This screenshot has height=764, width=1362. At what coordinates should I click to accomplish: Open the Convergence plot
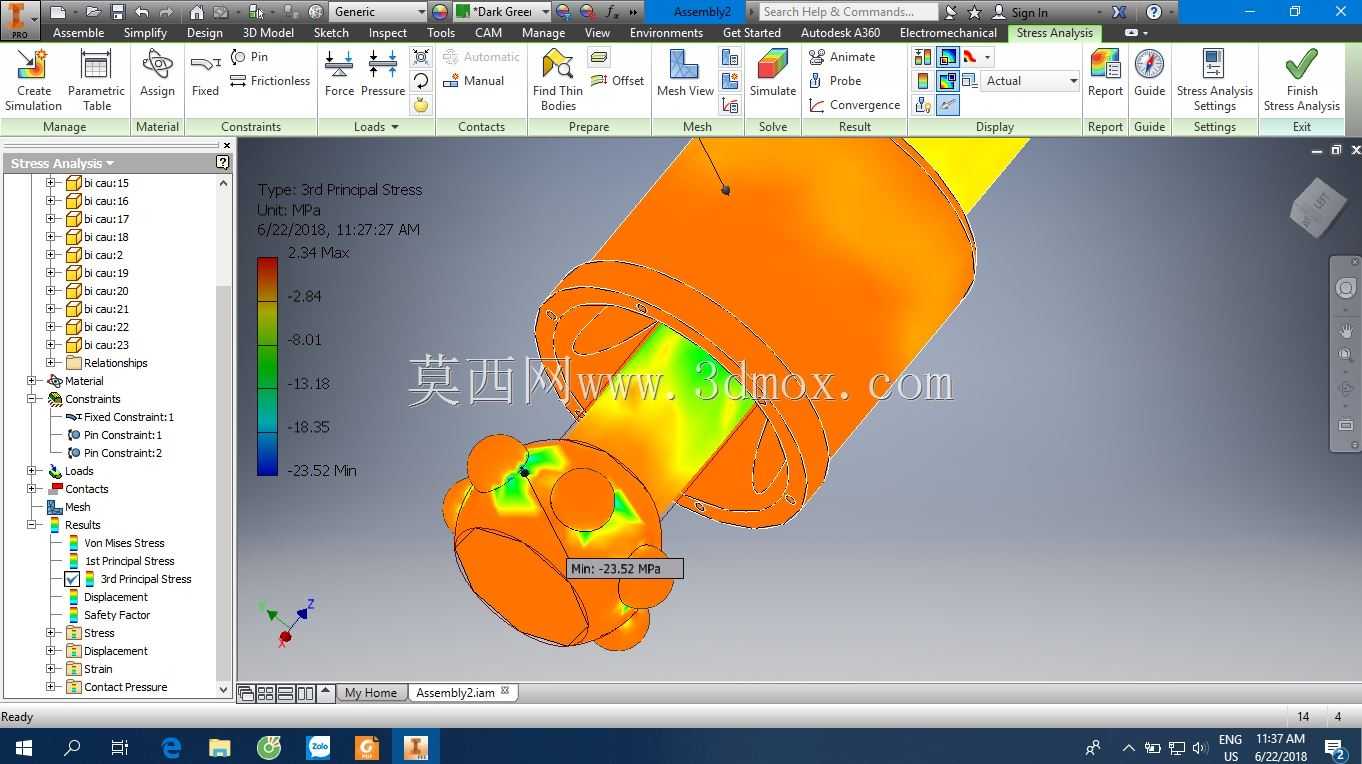(855, 105)
